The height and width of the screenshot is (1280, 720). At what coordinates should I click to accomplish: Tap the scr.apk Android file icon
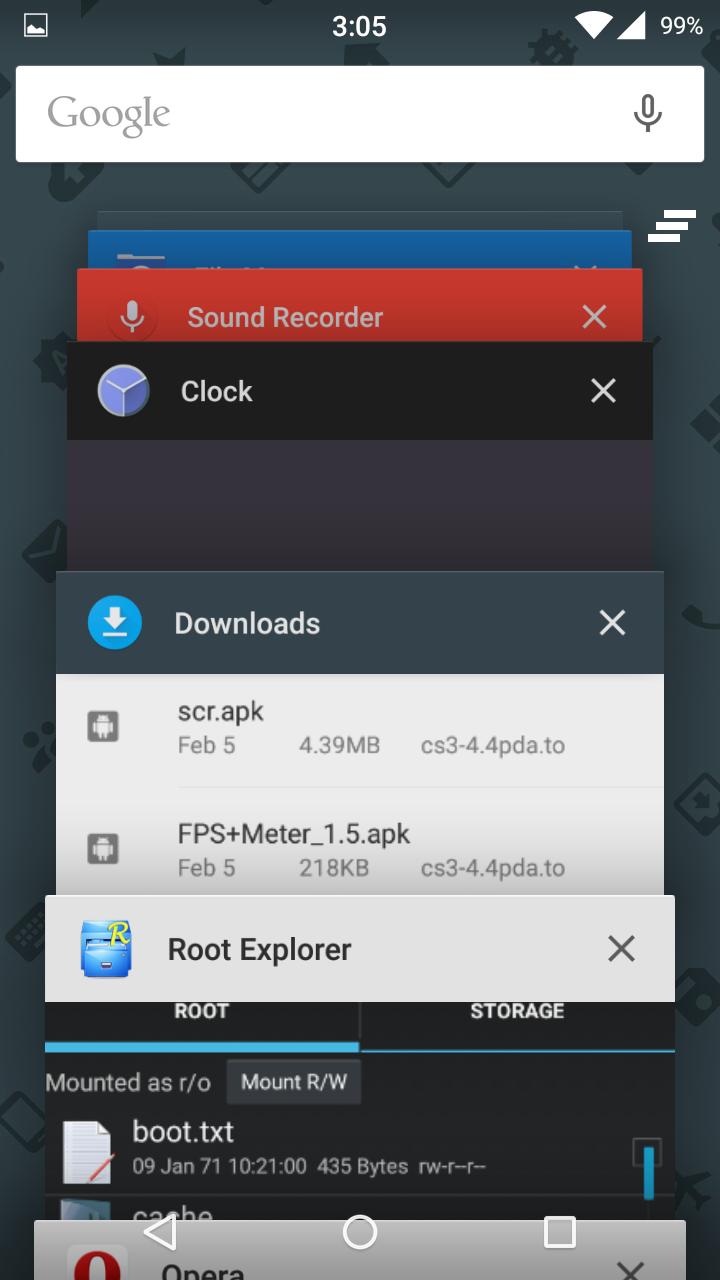pos(103,726)
